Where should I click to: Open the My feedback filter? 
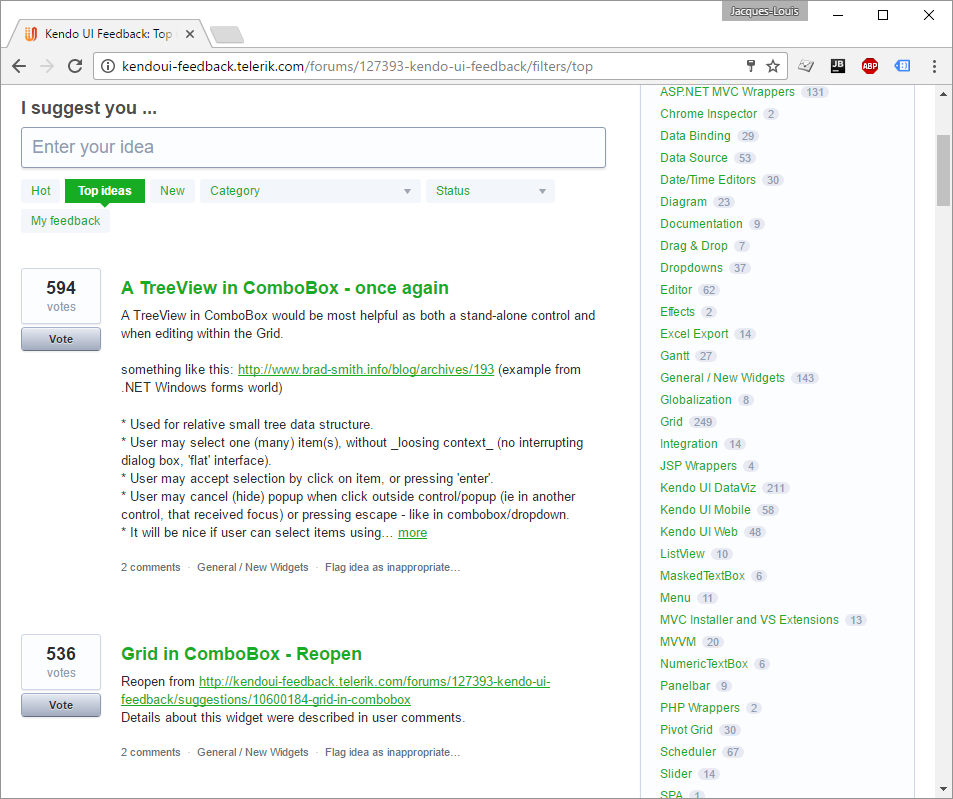66,221
